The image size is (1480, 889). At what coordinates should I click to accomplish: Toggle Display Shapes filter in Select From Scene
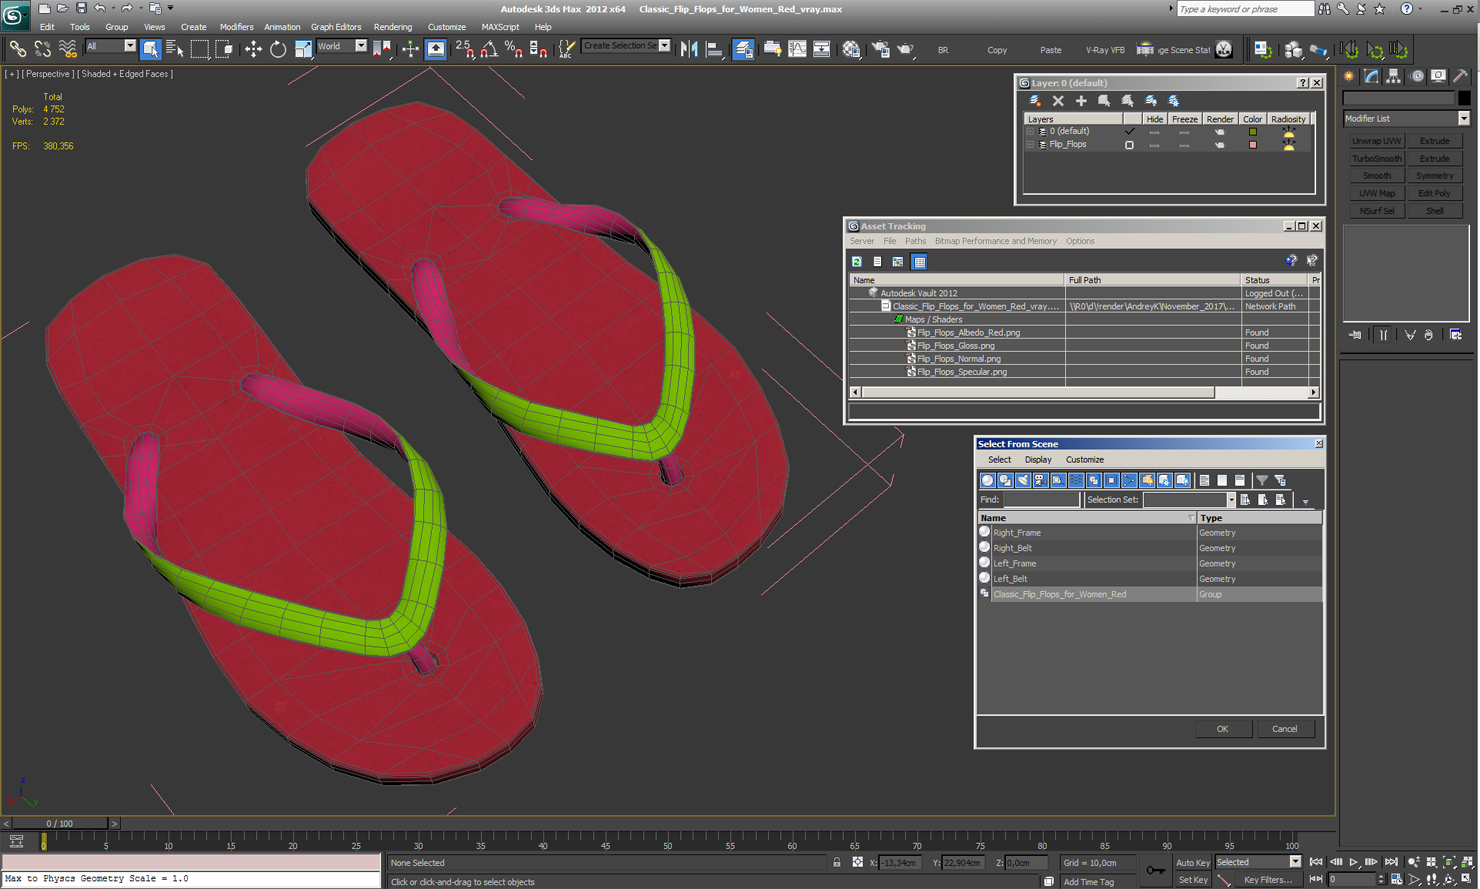click(x=1005, y=480)
